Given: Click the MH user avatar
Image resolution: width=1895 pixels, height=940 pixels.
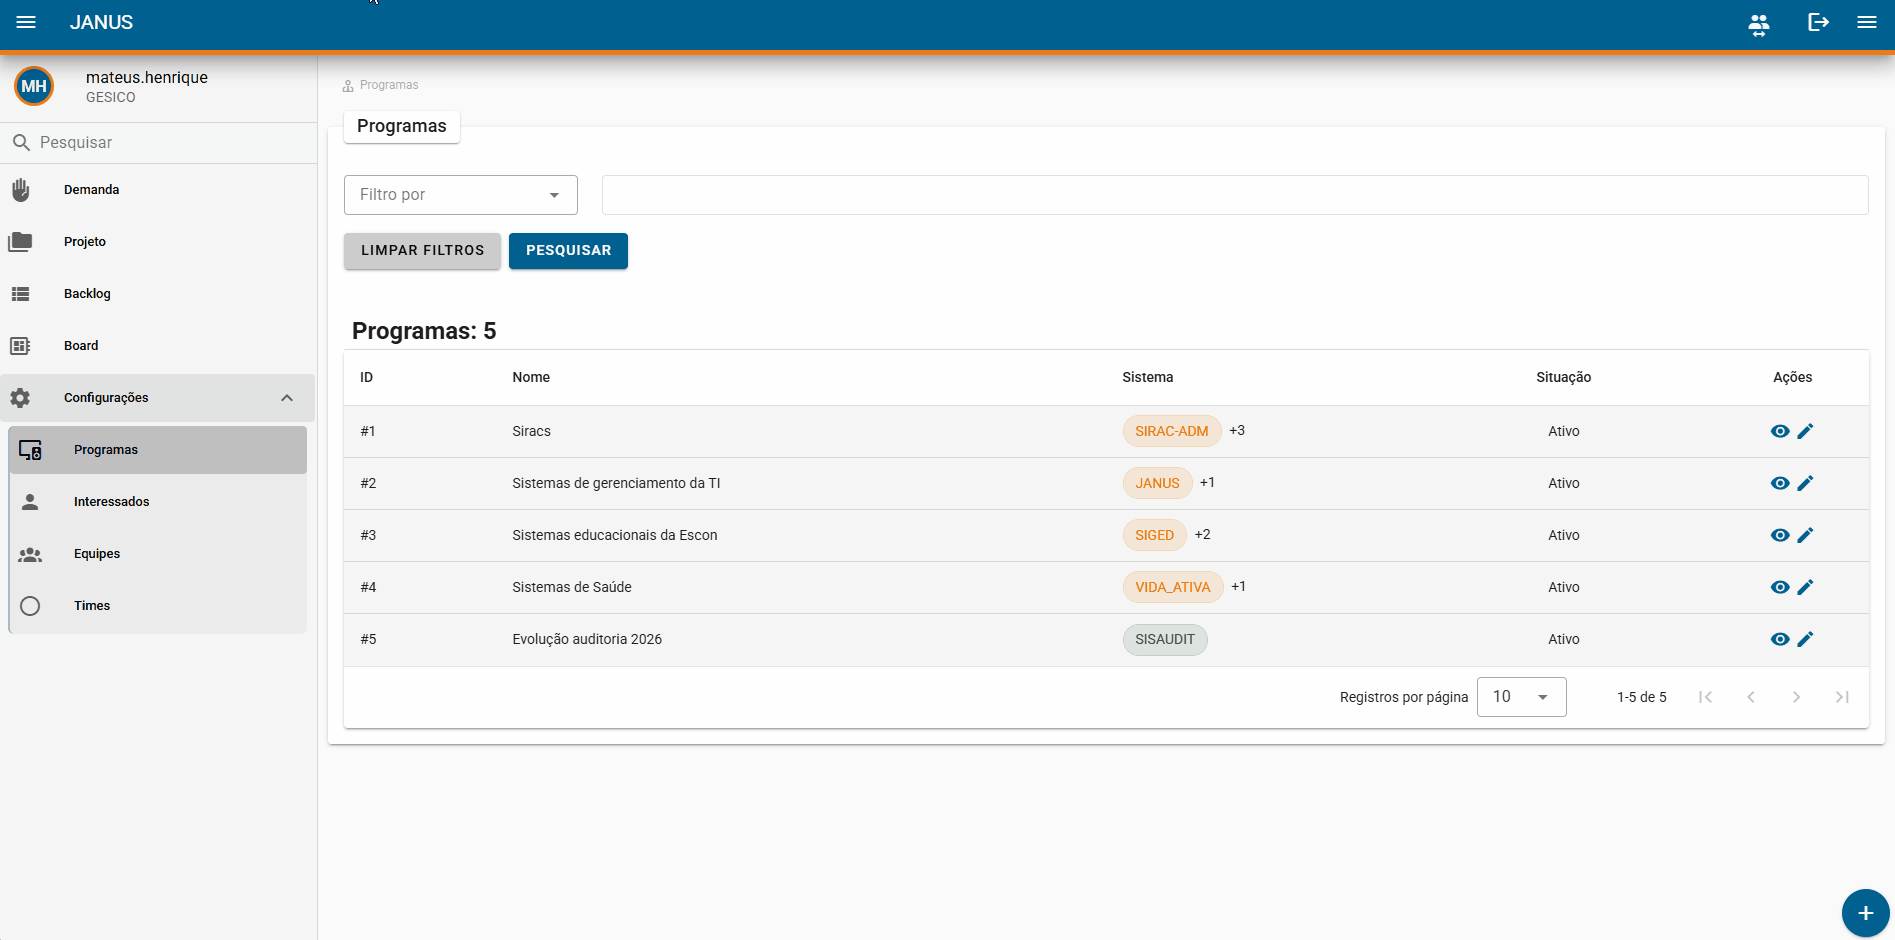Looking at the screenshot, I should pos(34,86).
